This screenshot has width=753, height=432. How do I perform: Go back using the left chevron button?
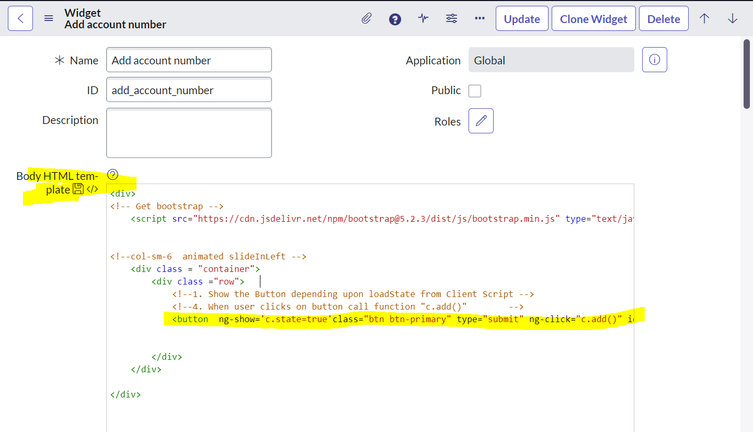pyautogui.click(x=20, y=19)
